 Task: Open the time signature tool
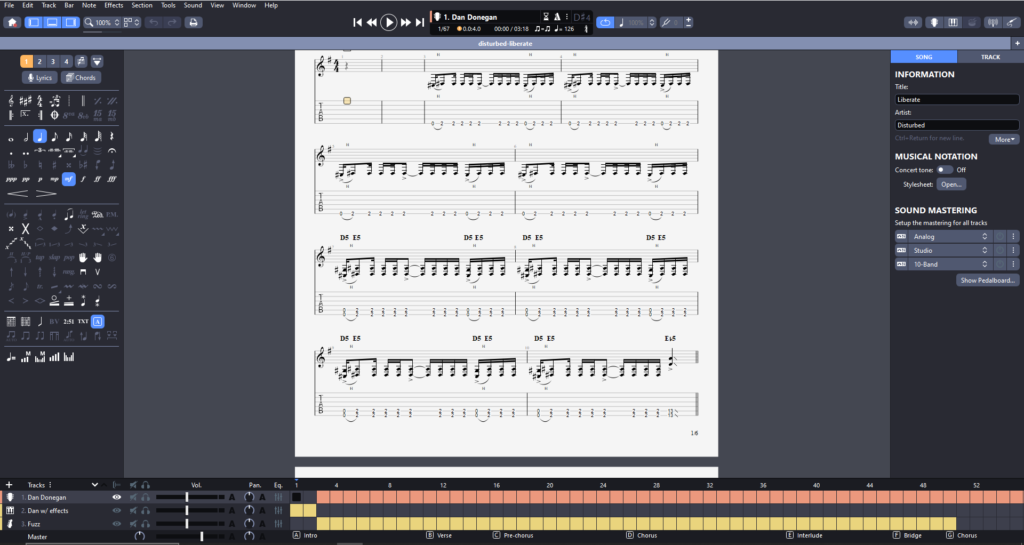40,101
